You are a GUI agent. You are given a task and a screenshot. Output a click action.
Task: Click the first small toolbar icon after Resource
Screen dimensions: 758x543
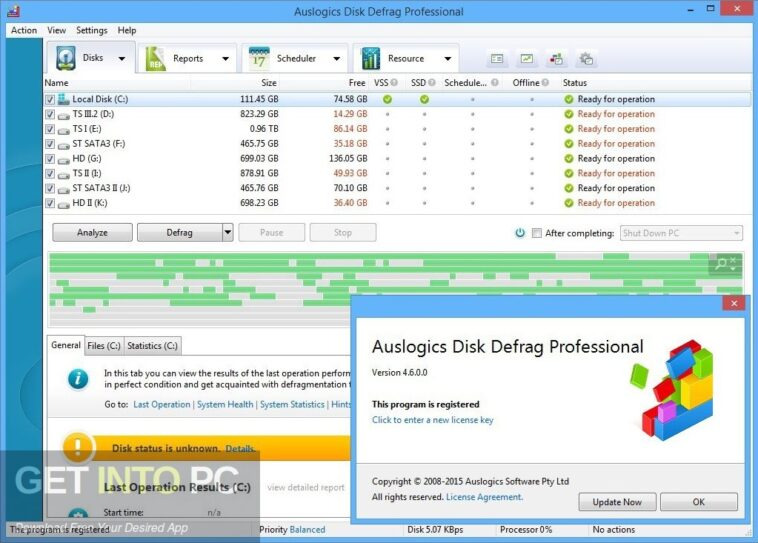(x=496, y=59)
